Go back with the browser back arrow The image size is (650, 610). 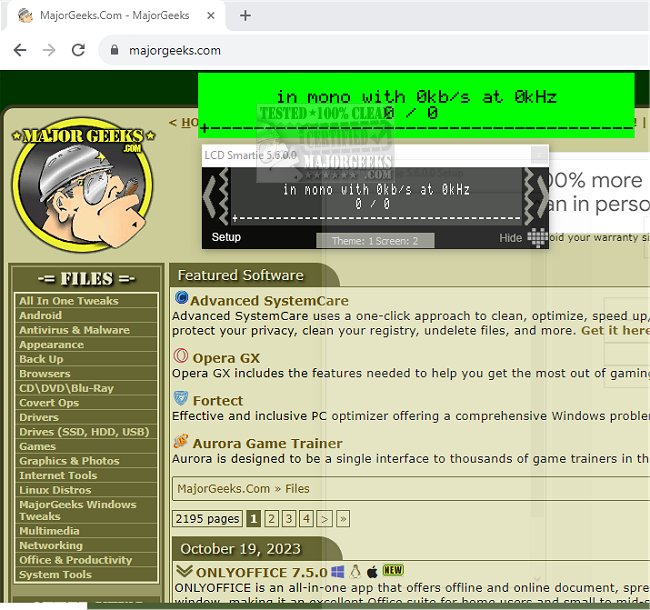point(20,50)
